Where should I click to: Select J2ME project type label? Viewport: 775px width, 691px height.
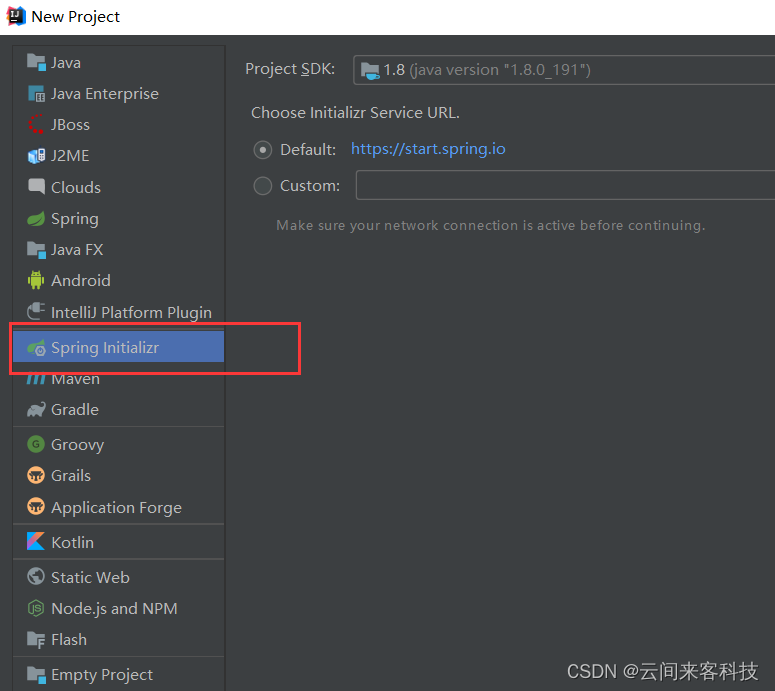[x=70, y=156]
